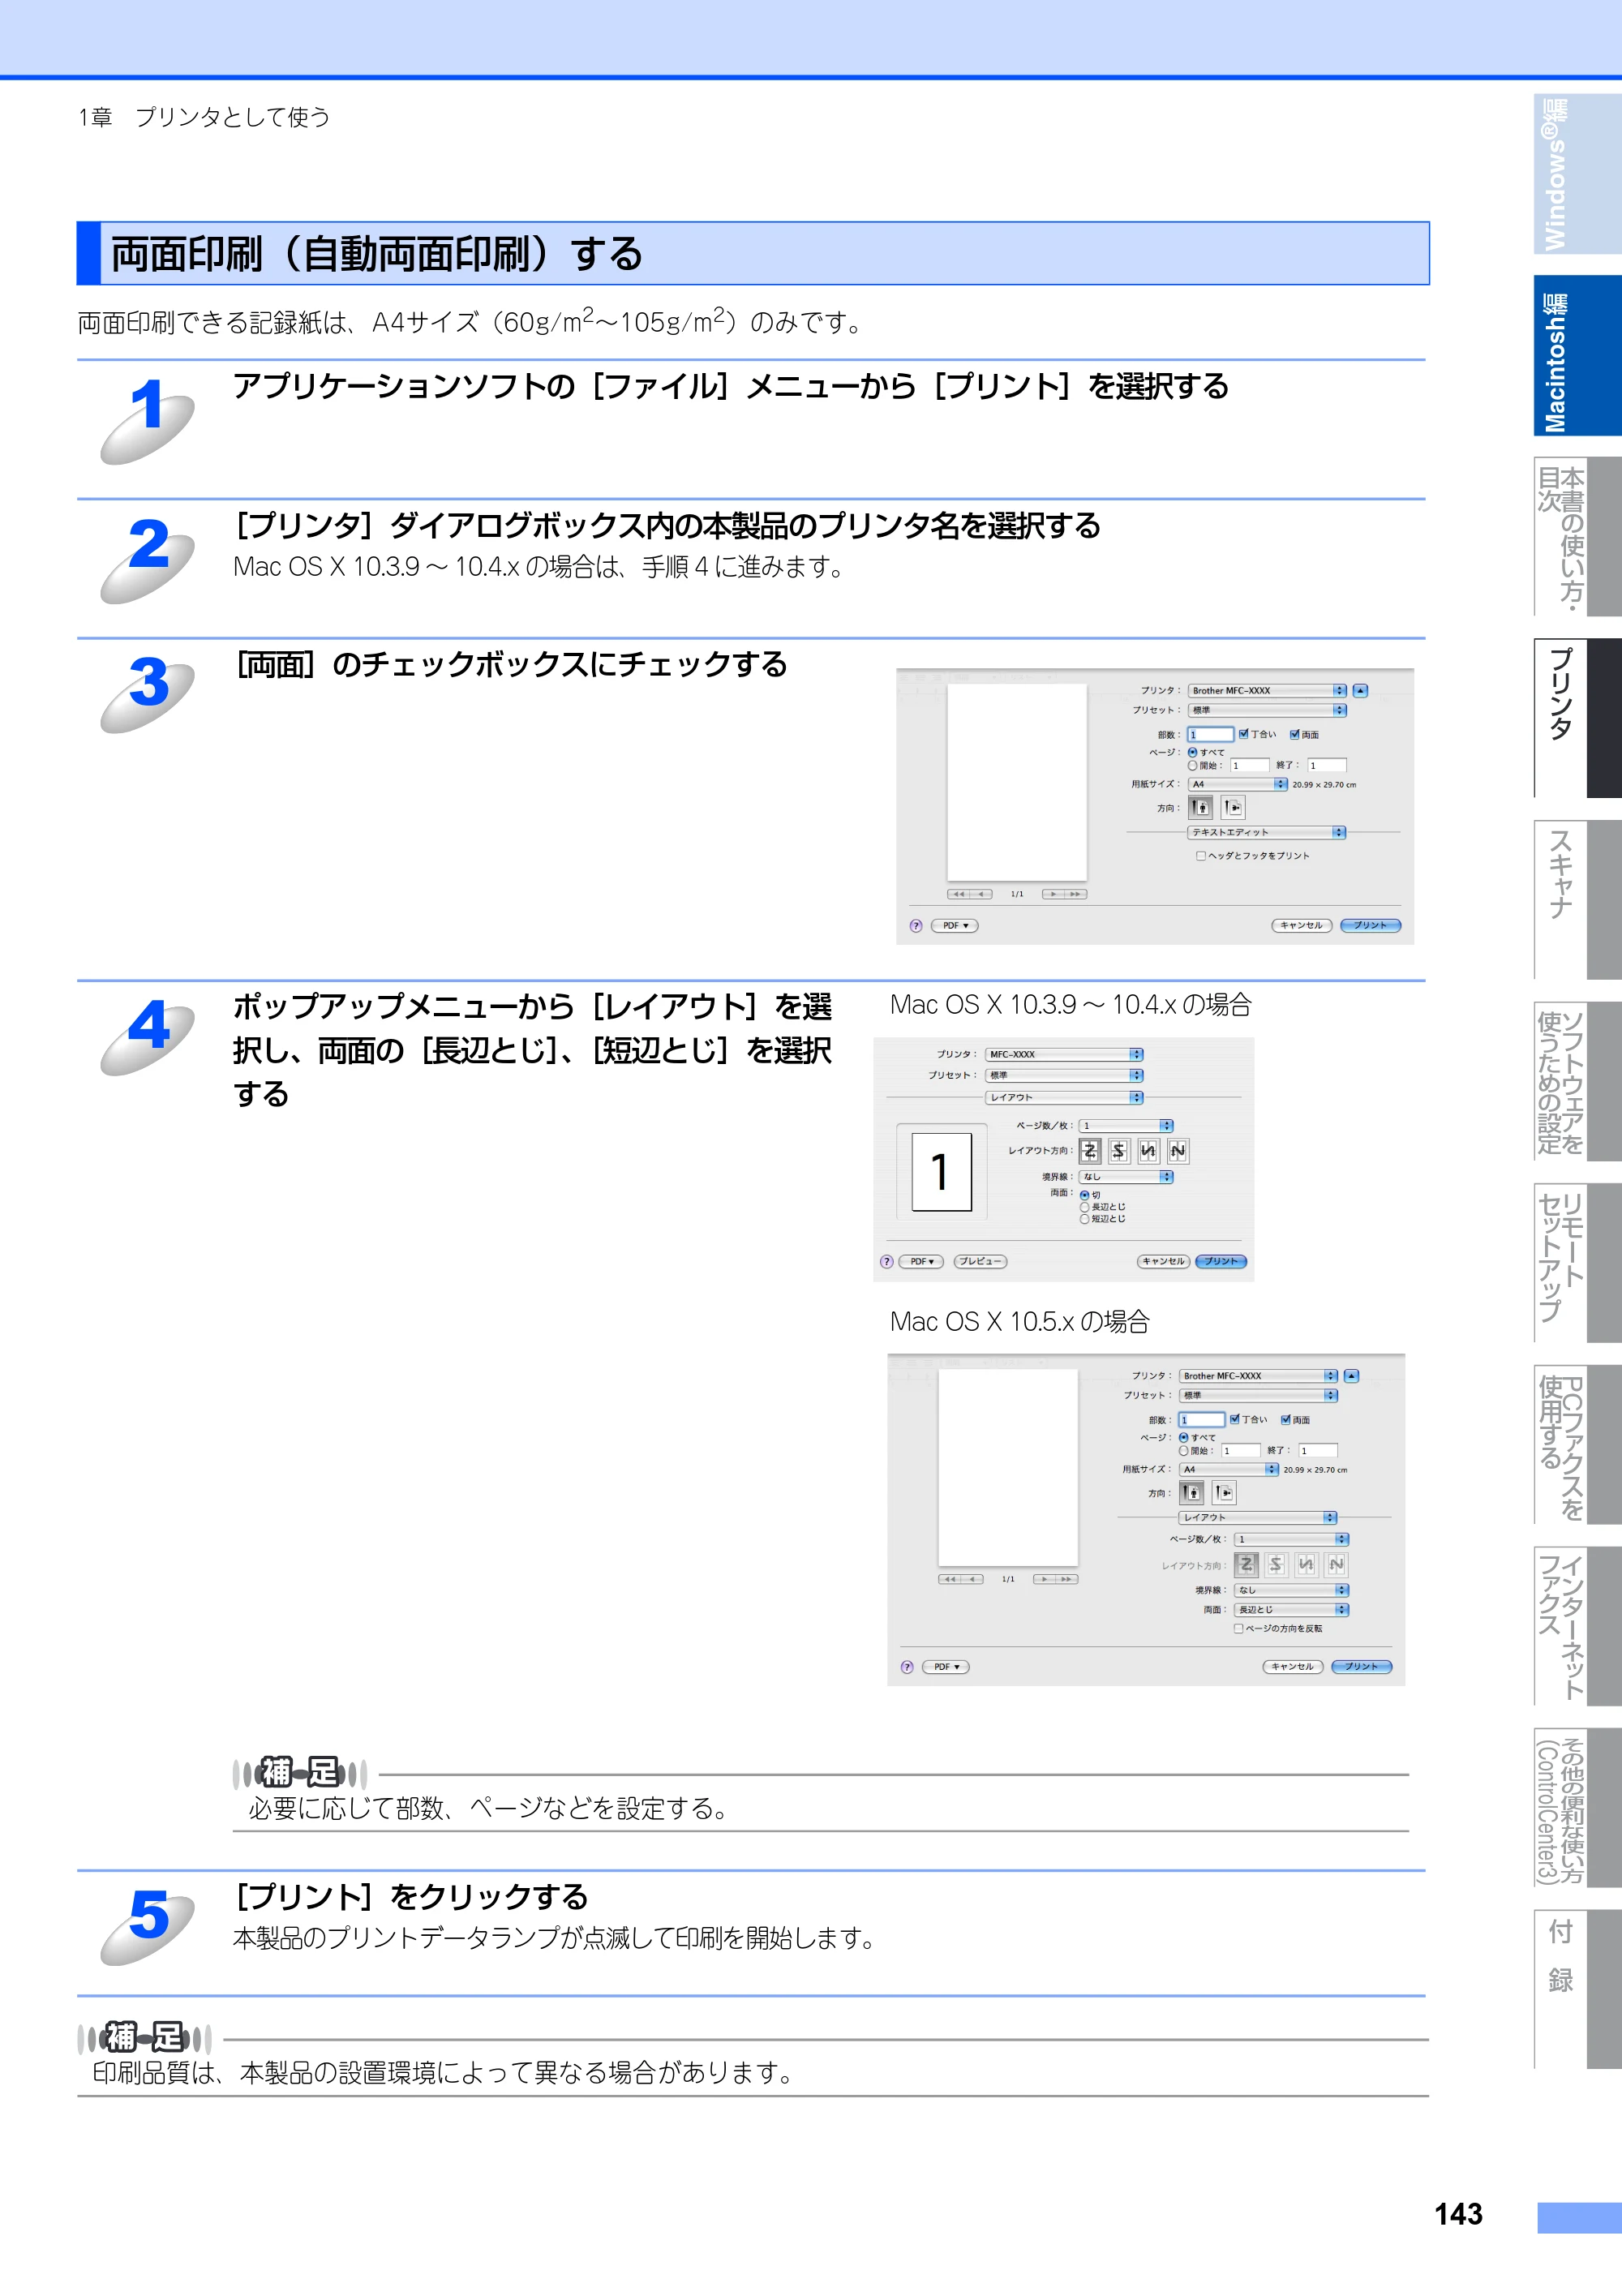This screenshot has width=1622, height=2296.
Task: Open 境界線 なし dropdown in 10.4.x dialog
Action: pyautogui.click(x=1126, y=1177)
